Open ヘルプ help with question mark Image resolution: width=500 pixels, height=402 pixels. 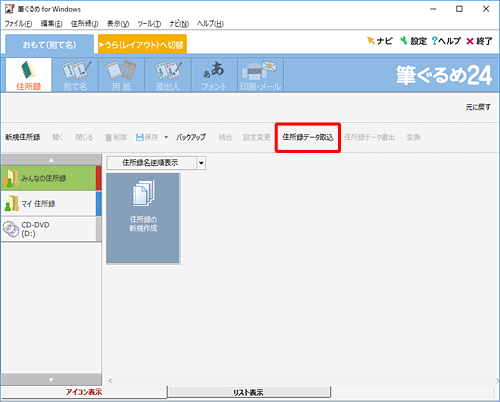[446, 41]
